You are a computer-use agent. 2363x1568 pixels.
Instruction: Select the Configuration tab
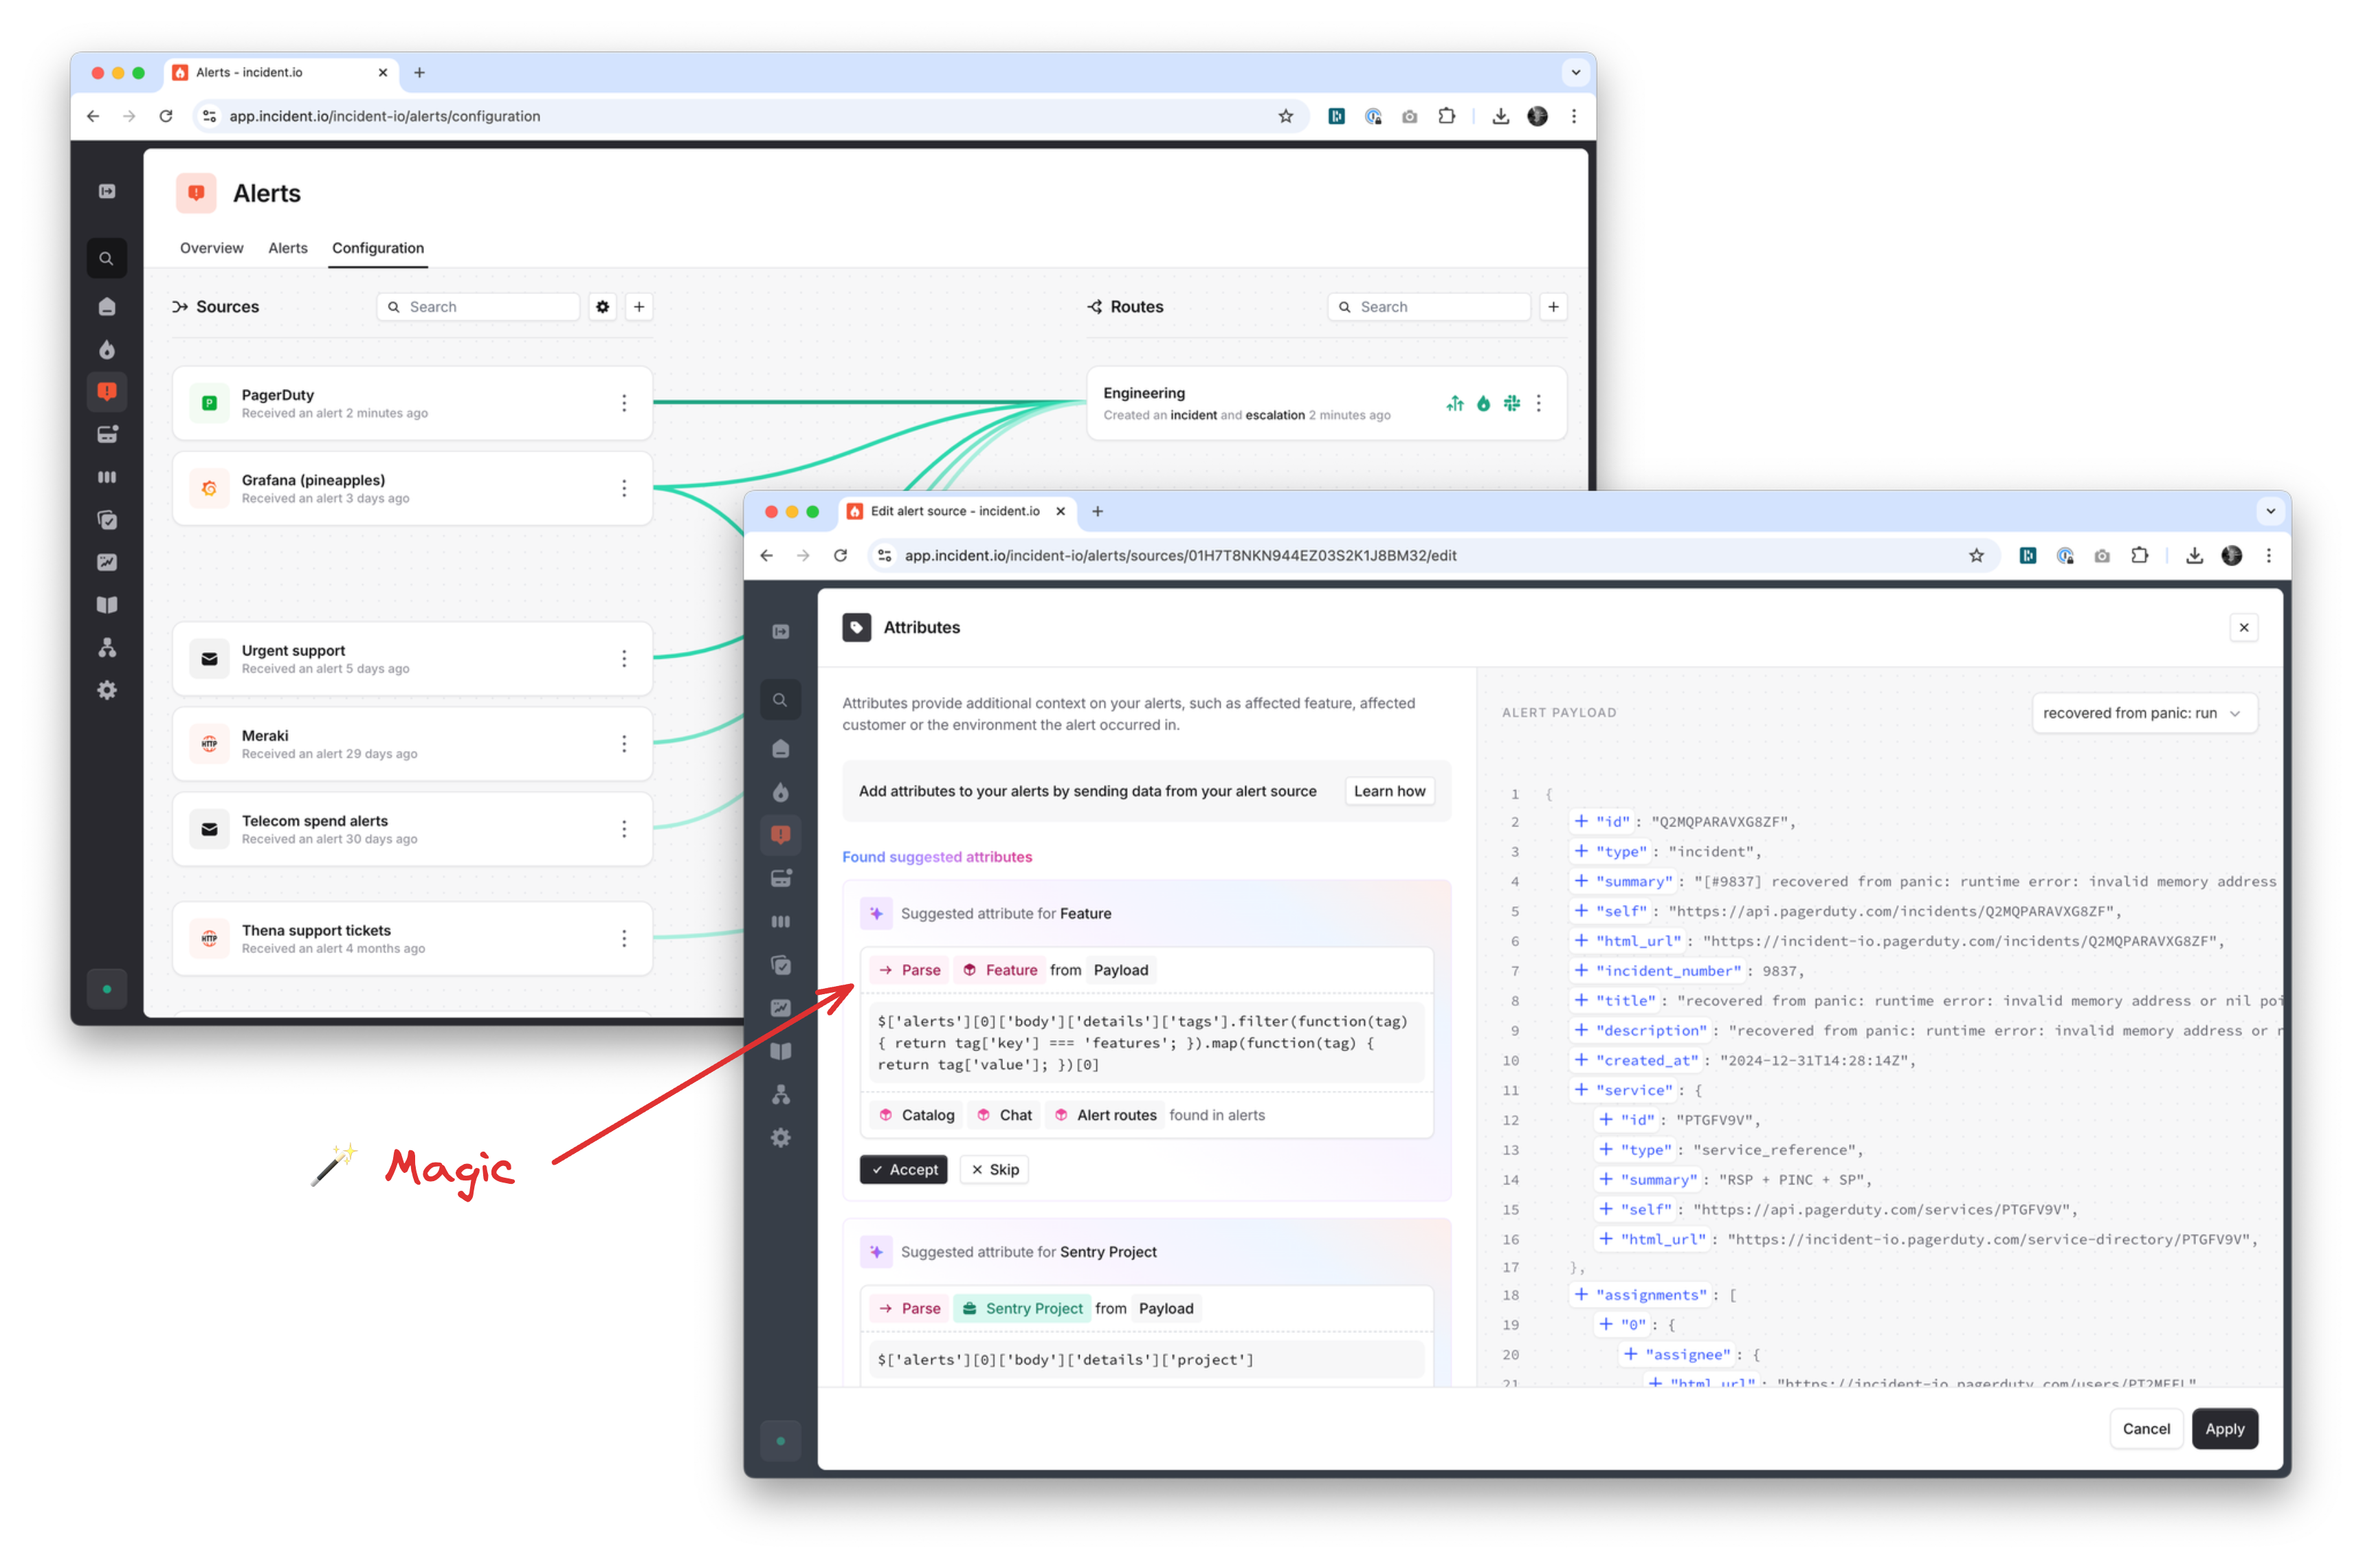[378, 248]
